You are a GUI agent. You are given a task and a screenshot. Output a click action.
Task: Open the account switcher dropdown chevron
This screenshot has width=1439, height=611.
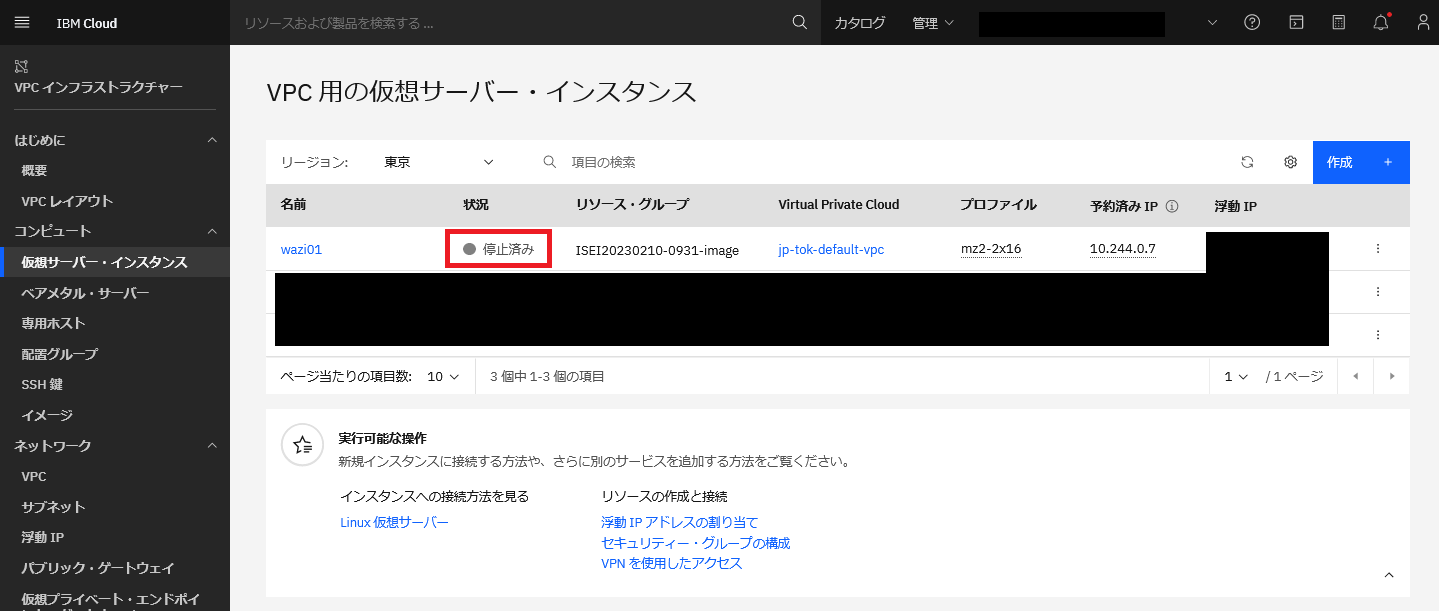pyautogui.click(x=1213, y=22)
